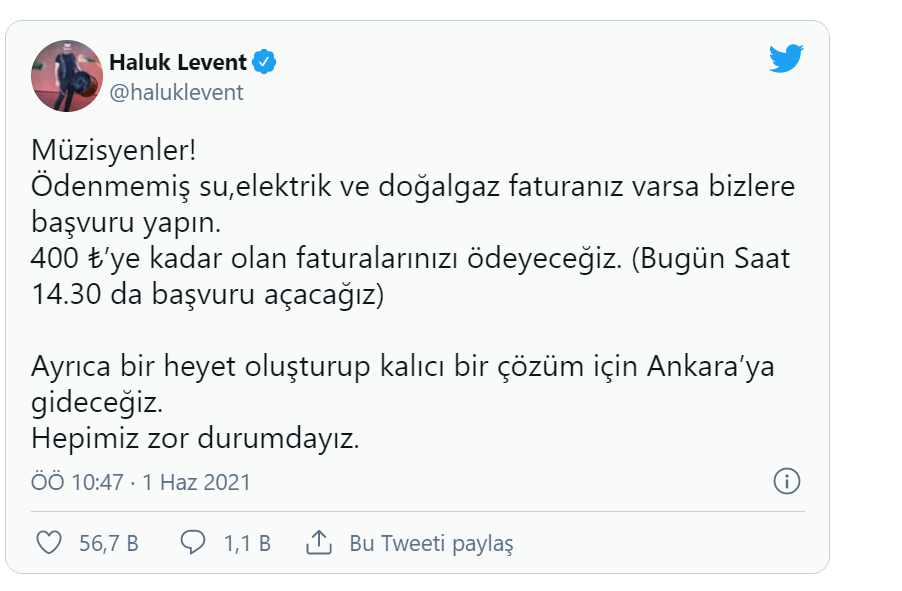Click the "14.30 da başvuru açacağız" line
This screenshot has height=591, width=902.
point(208,295)
